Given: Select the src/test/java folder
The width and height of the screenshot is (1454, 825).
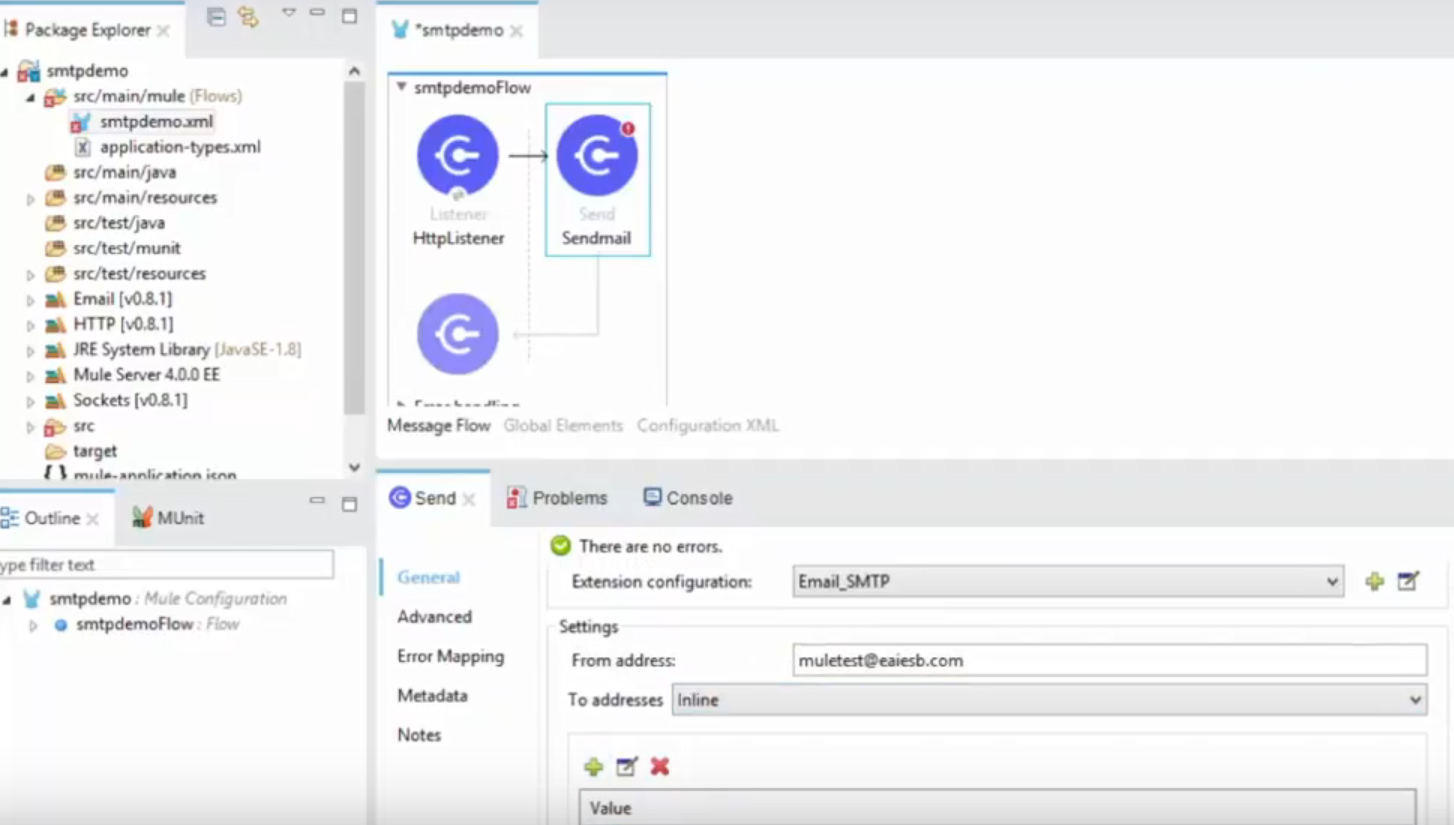Looking at the screenshot, I should tap(119, 223).
